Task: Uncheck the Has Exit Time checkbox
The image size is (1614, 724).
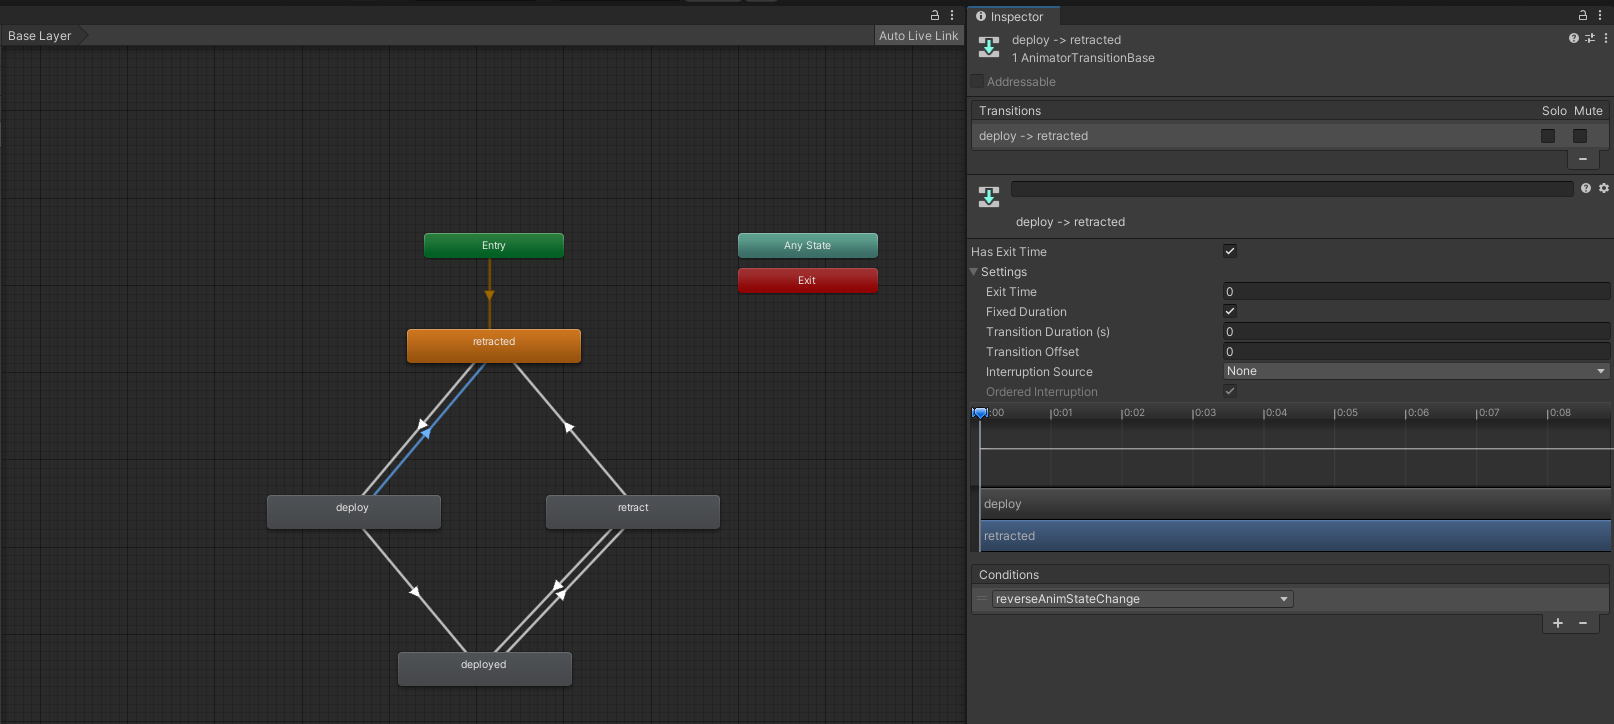Action: (1230, 251)
